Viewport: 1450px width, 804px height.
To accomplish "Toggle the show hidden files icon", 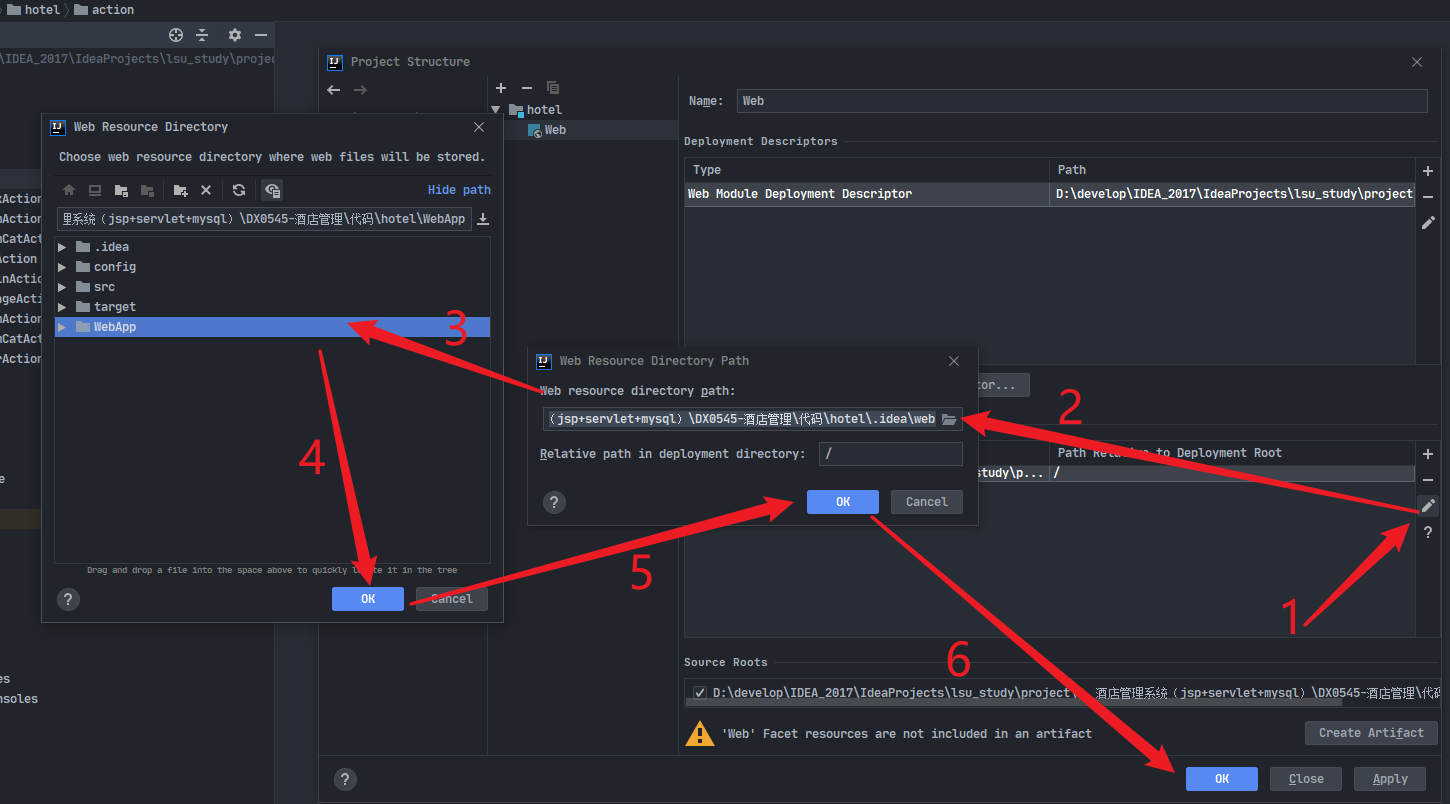I will [271, 190].
